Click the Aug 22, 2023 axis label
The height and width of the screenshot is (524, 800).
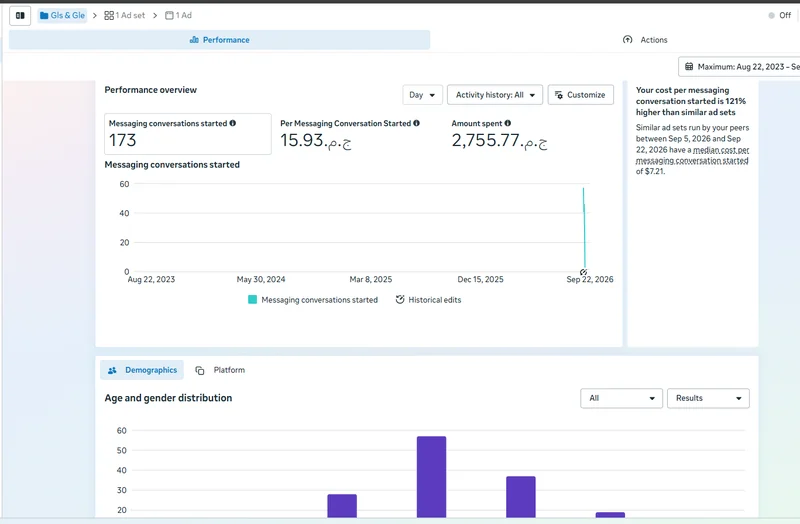(x=151, y=279)
